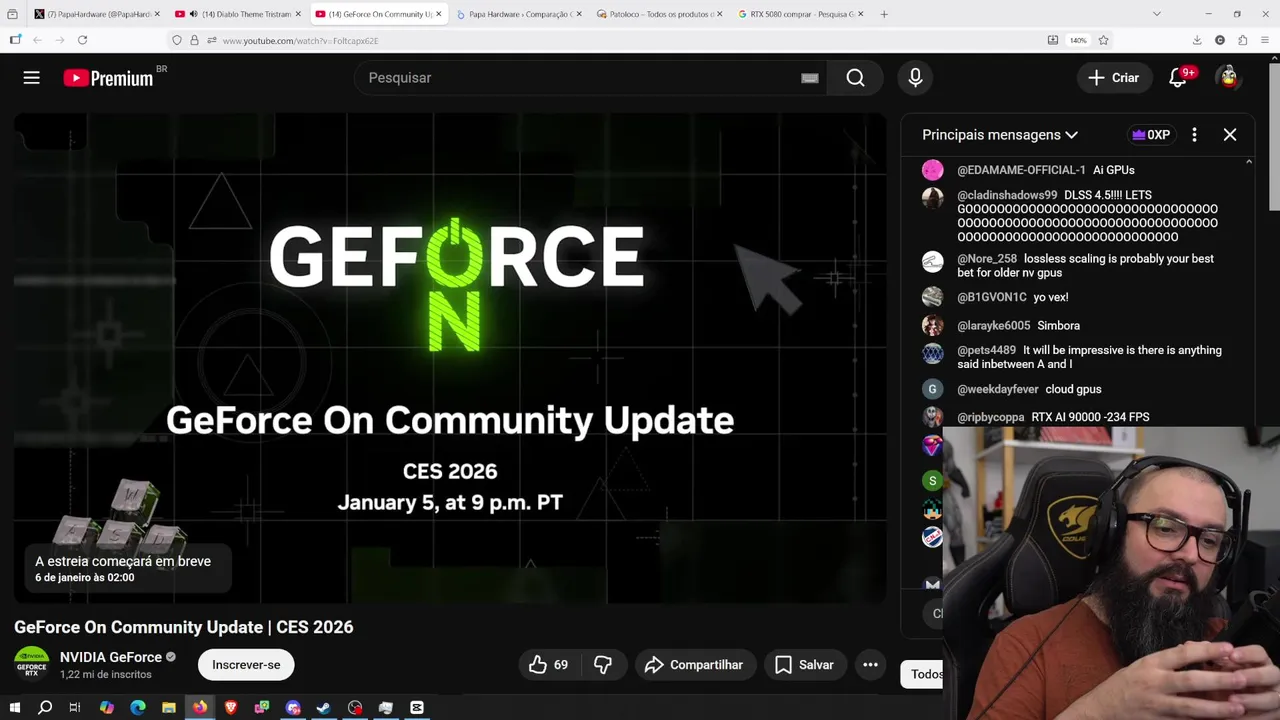
Task: Open notifications bell with 9+ badge
Action: (1179, 77)
